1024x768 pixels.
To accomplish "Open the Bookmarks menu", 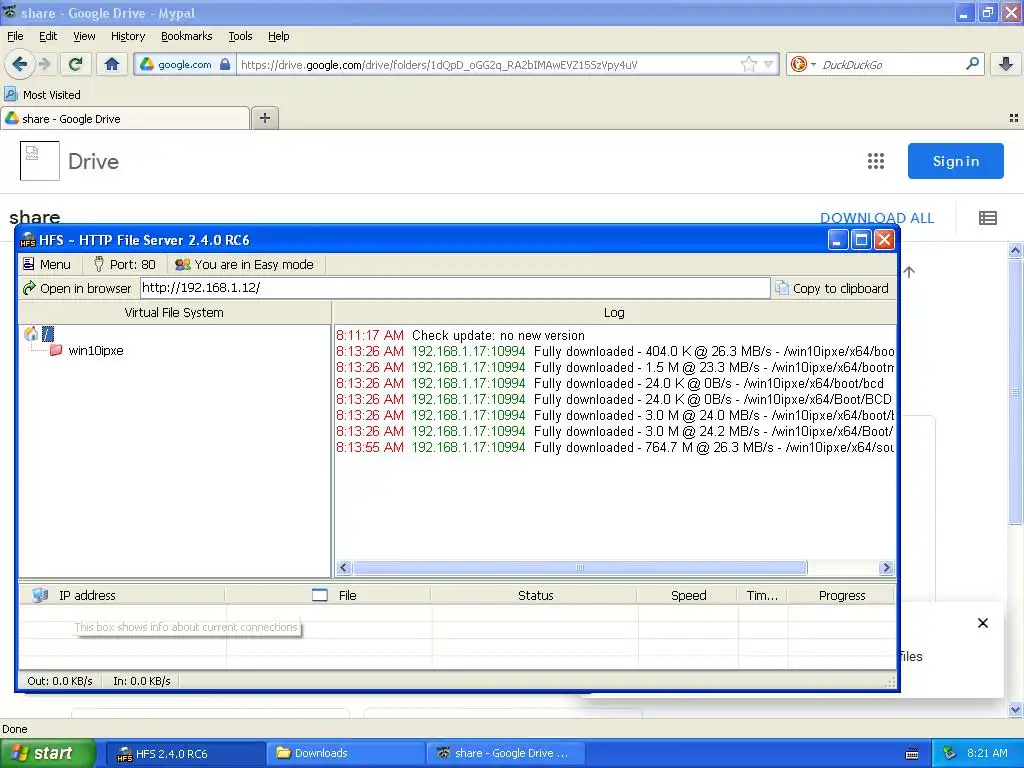I will tap(186, 36).
